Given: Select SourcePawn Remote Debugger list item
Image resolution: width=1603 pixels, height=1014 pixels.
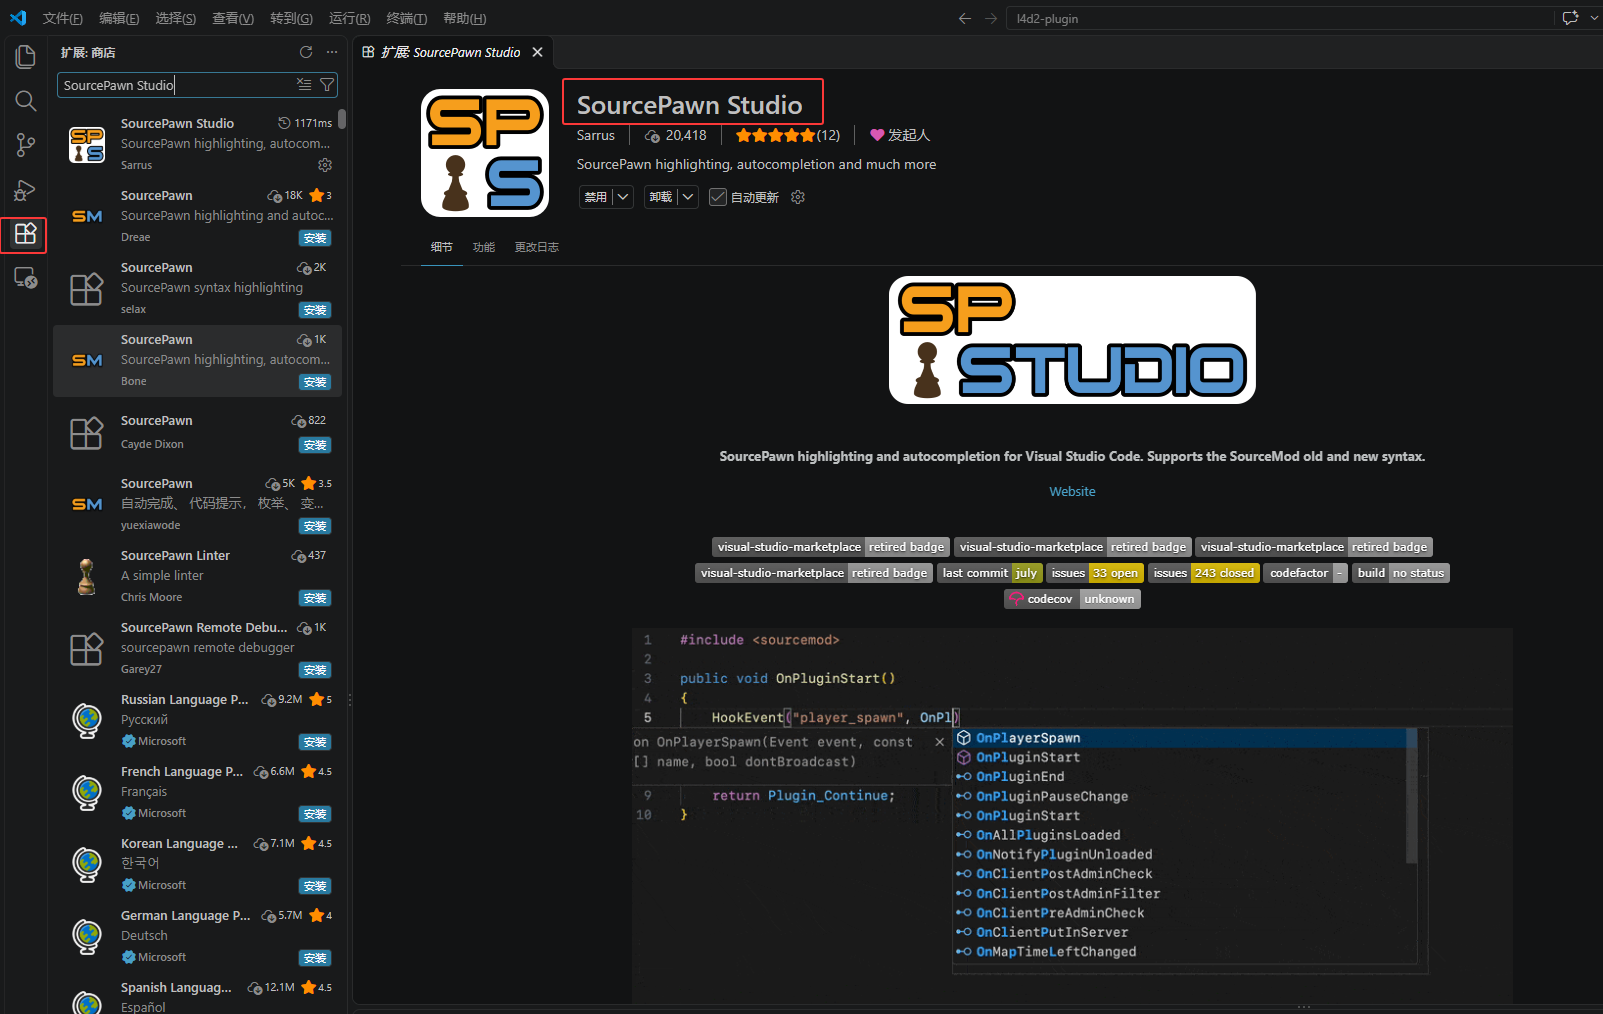Looking at the screenshot, I should (x=198, y=648).
